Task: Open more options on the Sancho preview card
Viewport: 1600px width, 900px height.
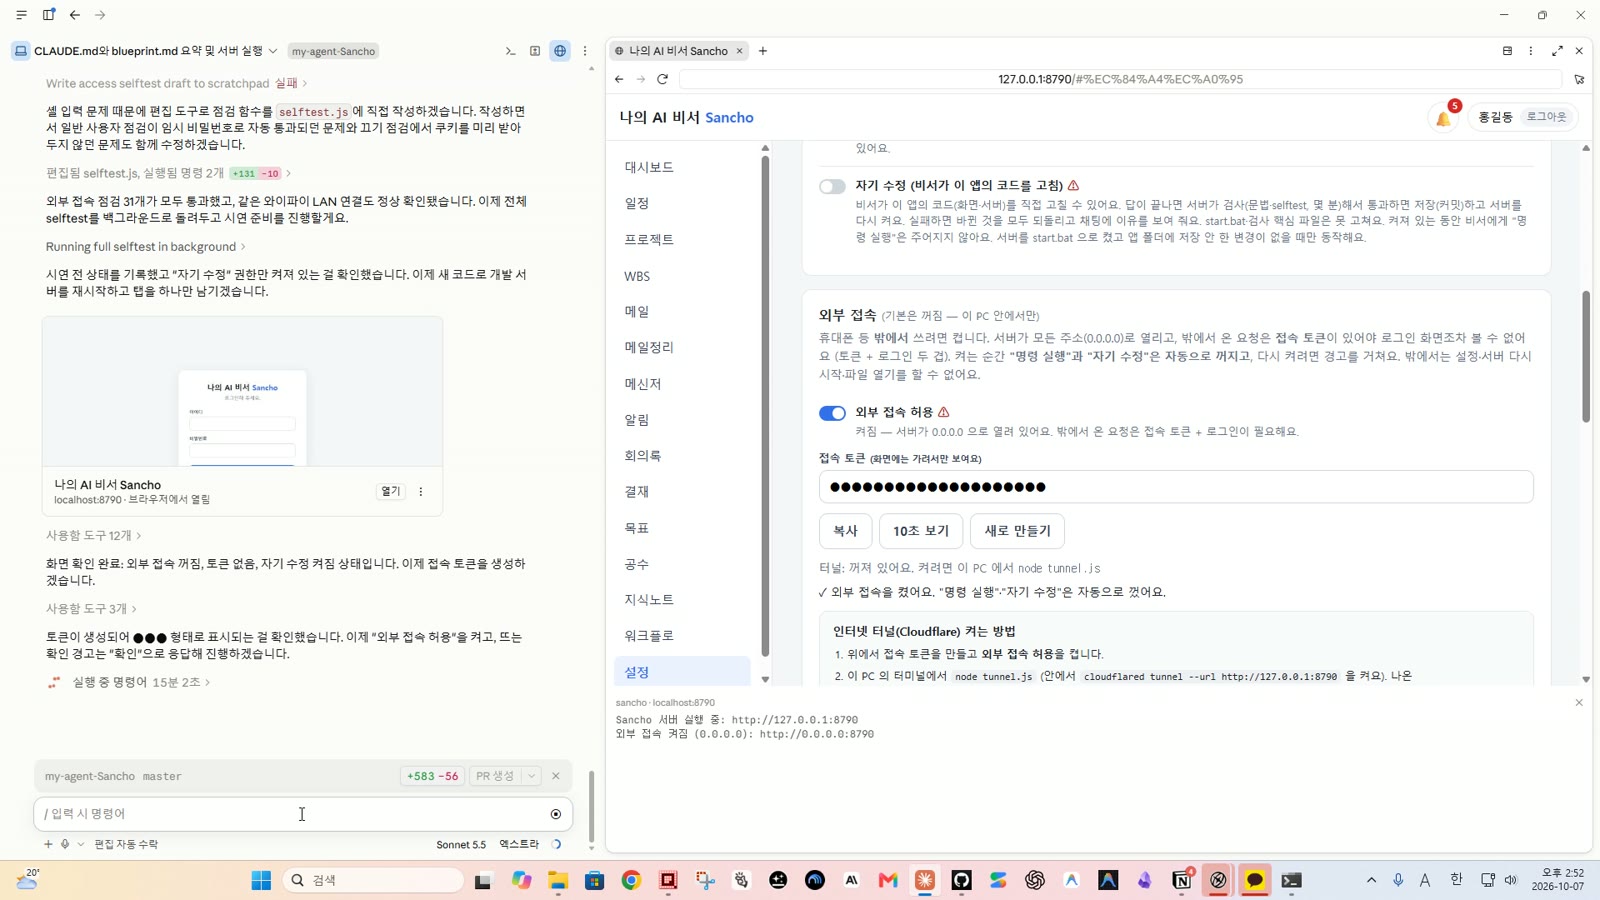Action: 421,492
